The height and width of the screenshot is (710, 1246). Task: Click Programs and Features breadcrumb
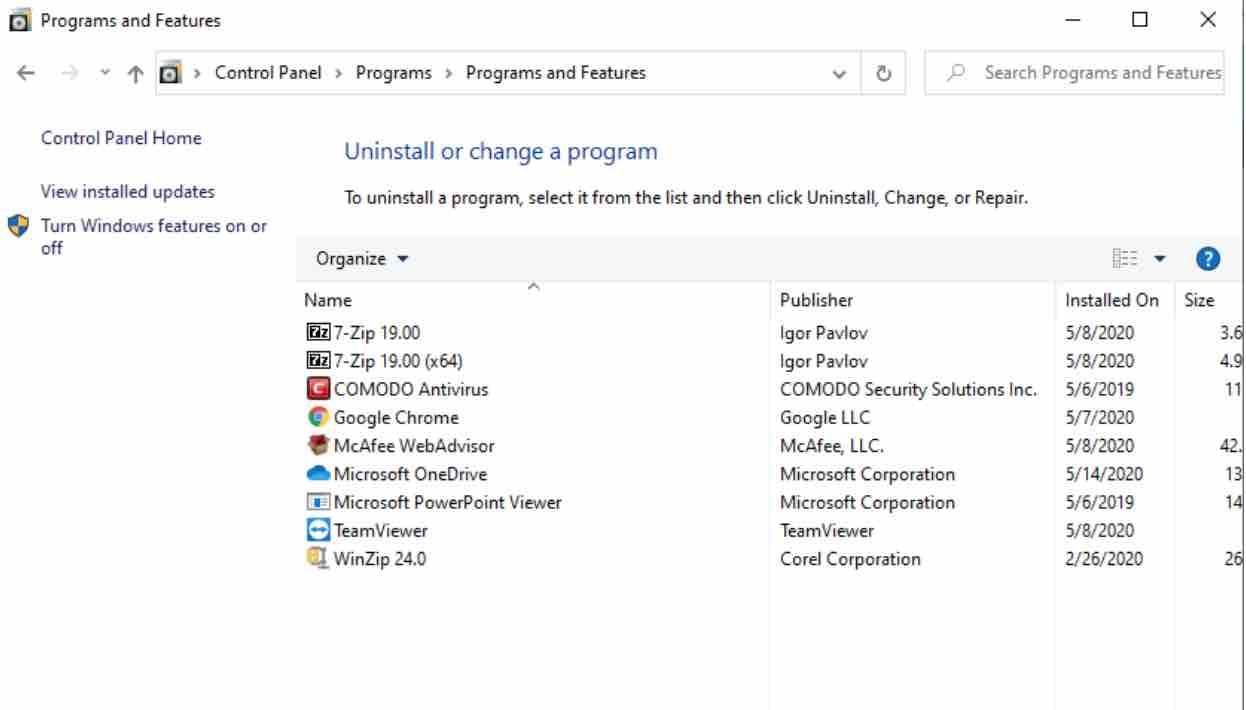(x=556, y=73)
